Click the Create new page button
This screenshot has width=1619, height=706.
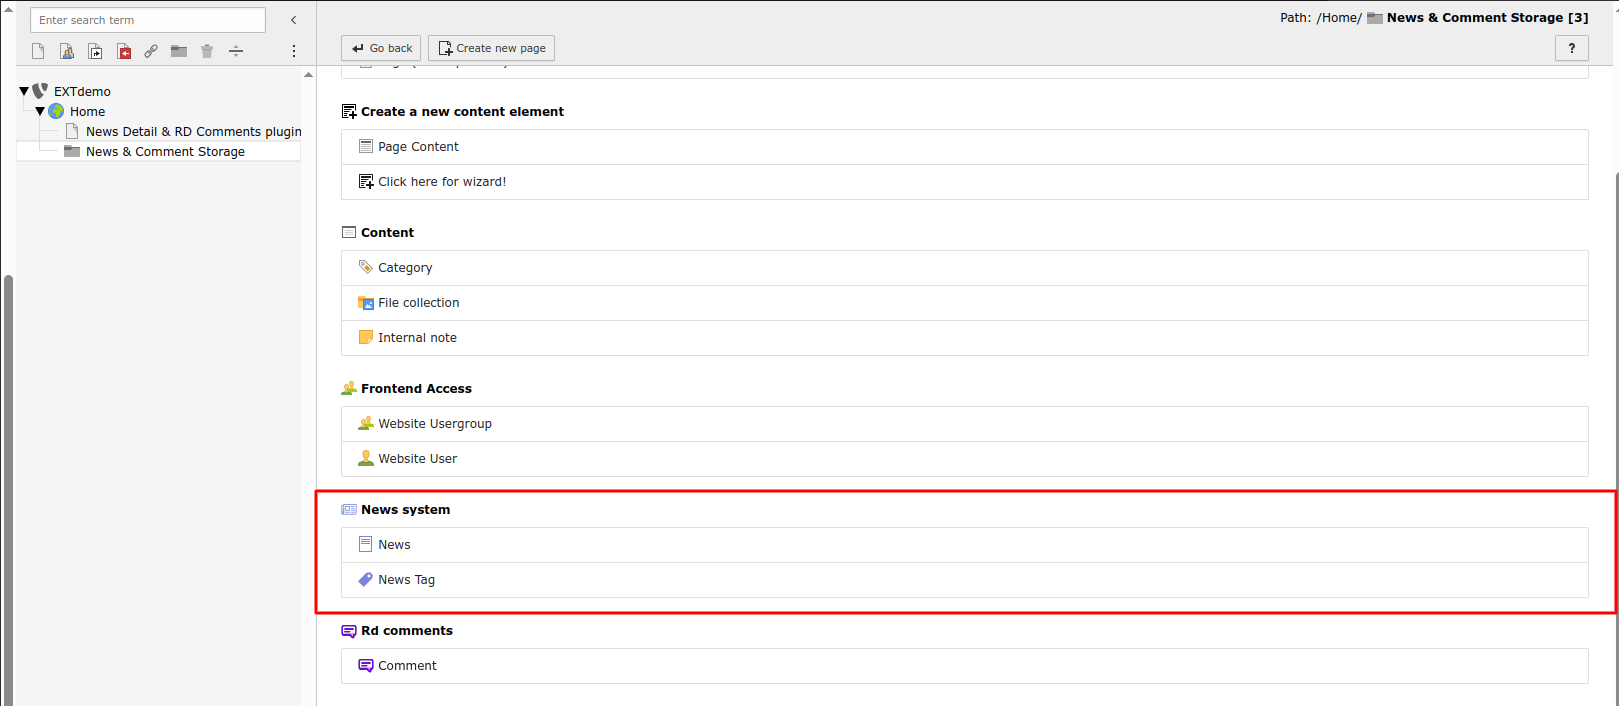[x=491, y=48]
